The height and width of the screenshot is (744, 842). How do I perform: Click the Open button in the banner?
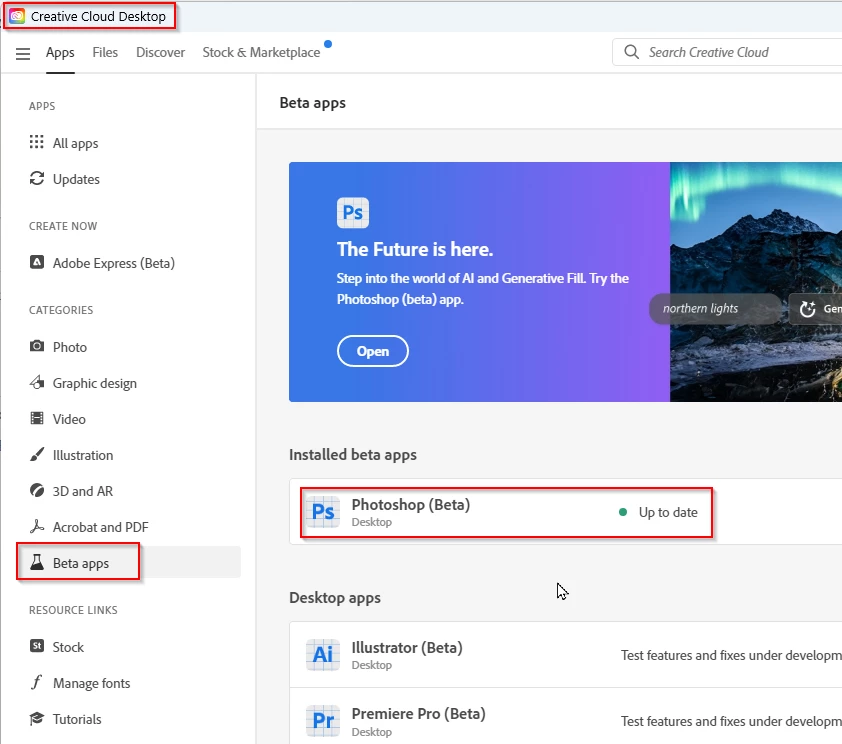(373, 351)
